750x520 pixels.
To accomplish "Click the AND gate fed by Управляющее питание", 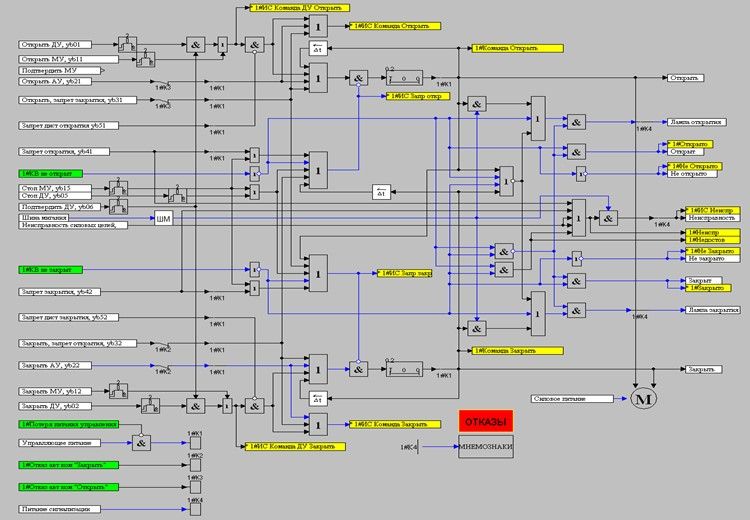I will (143, 443).
